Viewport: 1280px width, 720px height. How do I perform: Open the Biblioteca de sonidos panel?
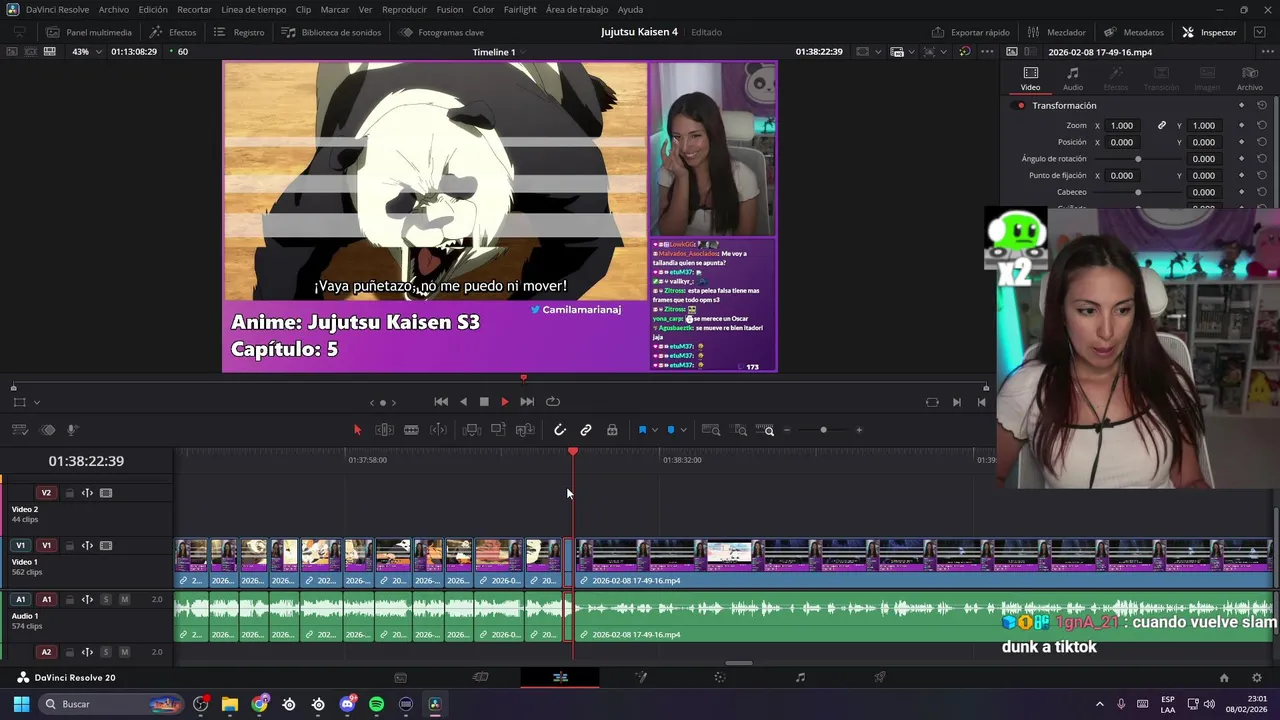coord(332,32)
